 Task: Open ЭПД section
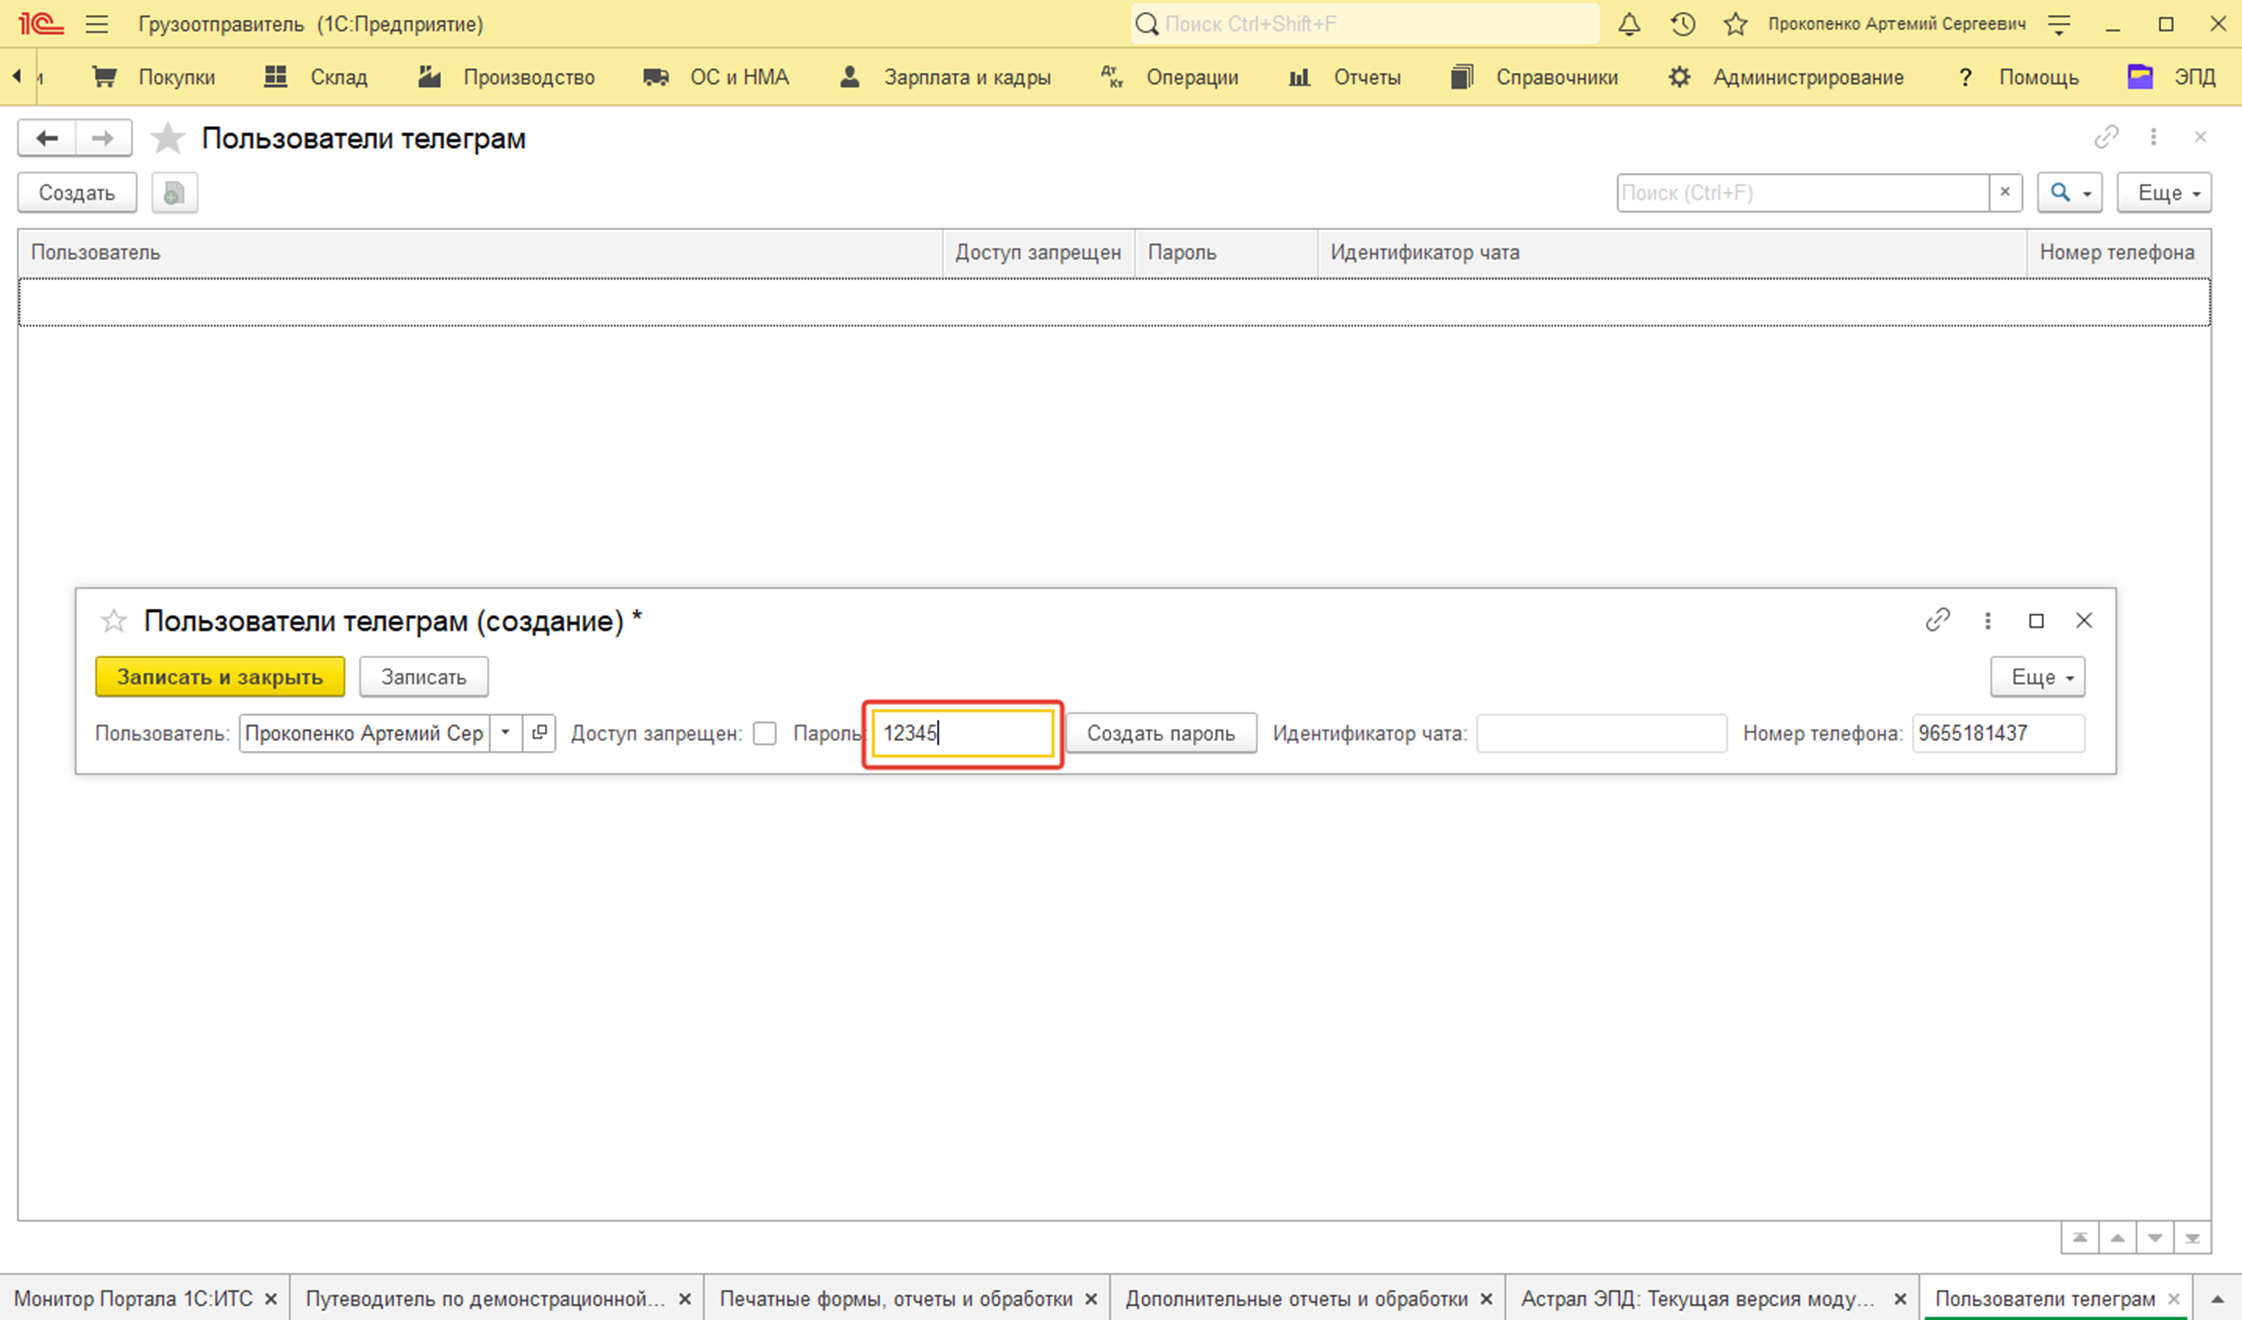2171,77
